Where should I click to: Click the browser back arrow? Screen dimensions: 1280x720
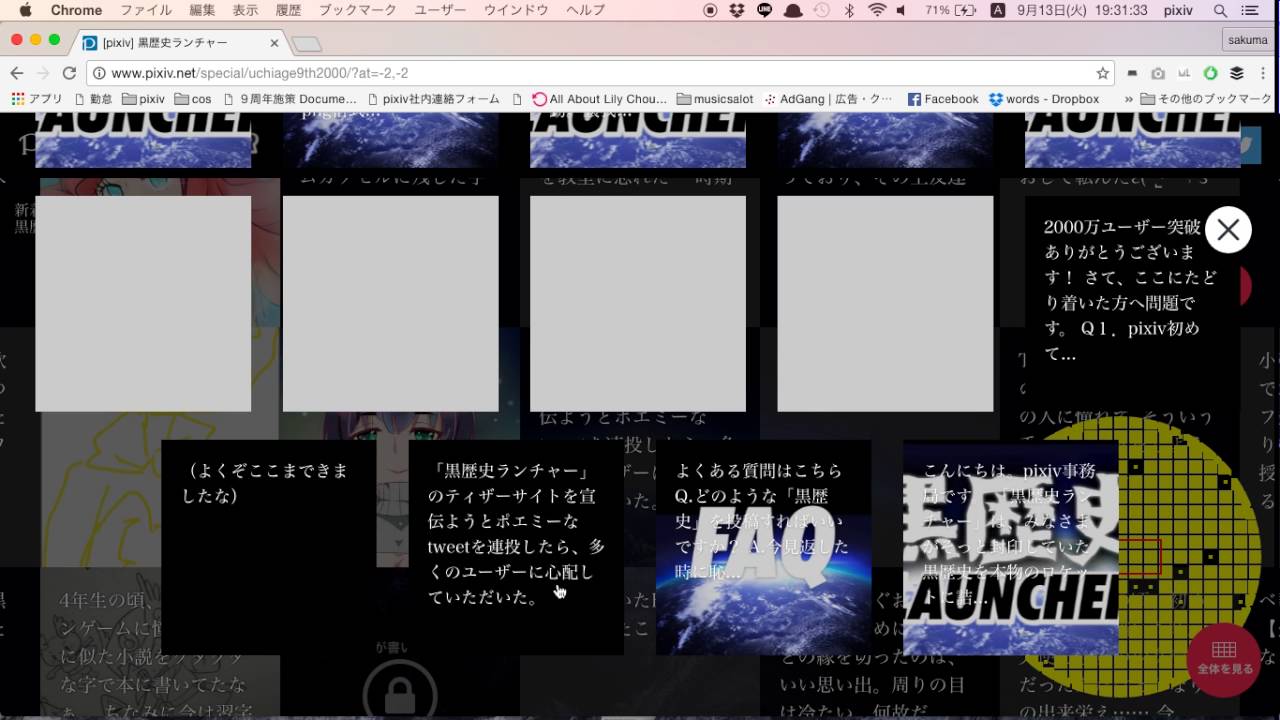pos(16,73)
